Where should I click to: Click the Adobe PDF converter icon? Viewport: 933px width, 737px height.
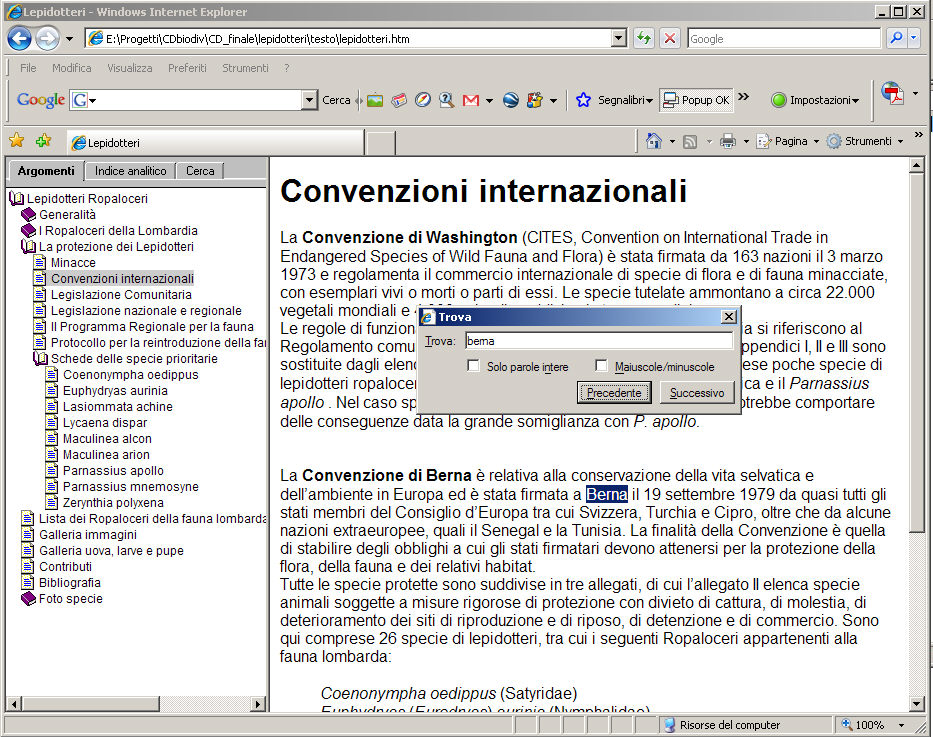coord(893,94)
